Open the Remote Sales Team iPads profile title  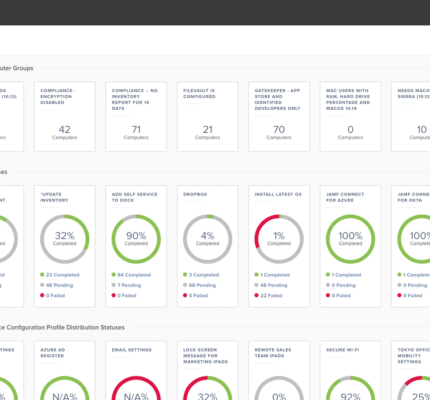[273, 353]
